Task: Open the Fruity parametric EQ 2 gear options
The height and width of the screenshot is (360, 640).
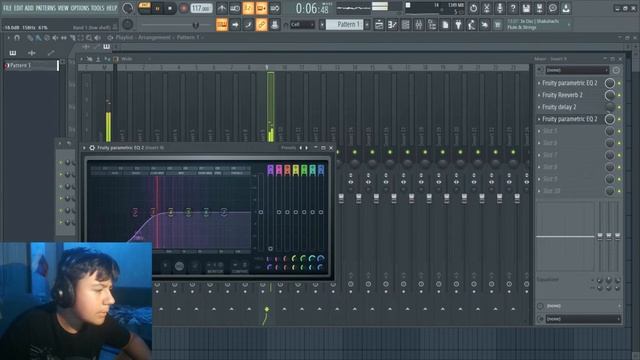Action: (x=92, y=148)
